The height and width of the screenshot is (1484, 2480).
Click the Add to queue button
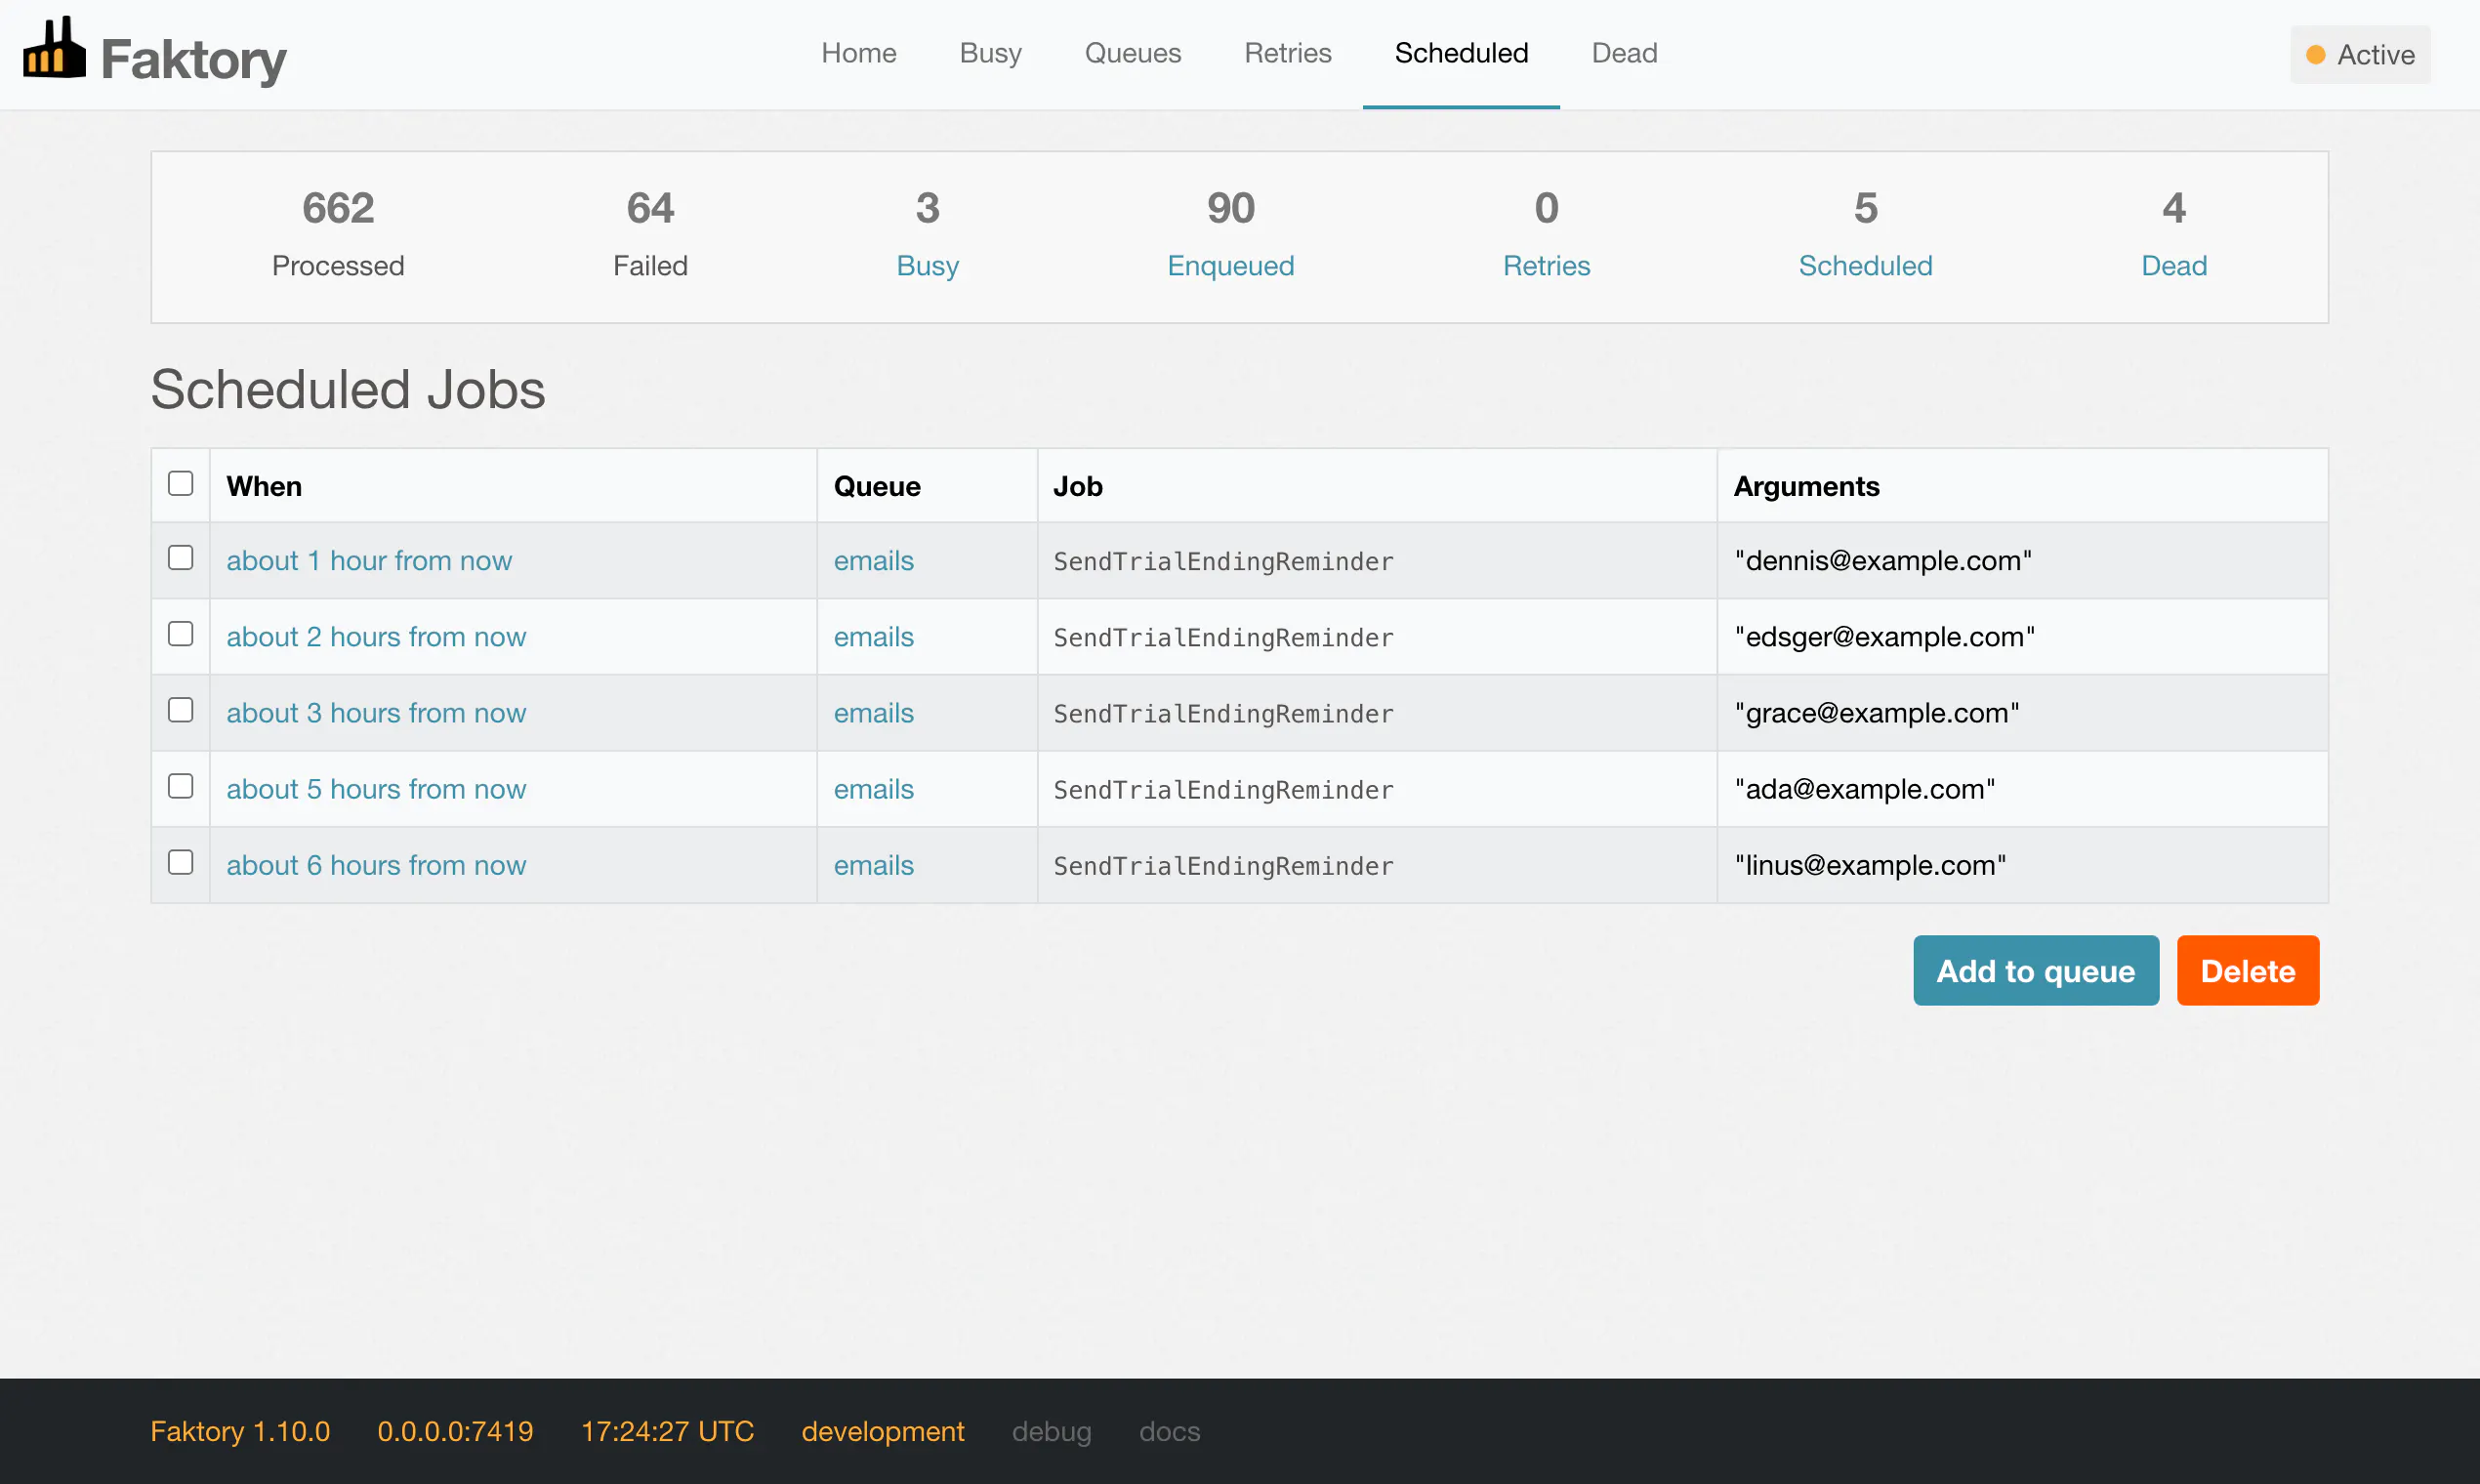[2036, 971]
